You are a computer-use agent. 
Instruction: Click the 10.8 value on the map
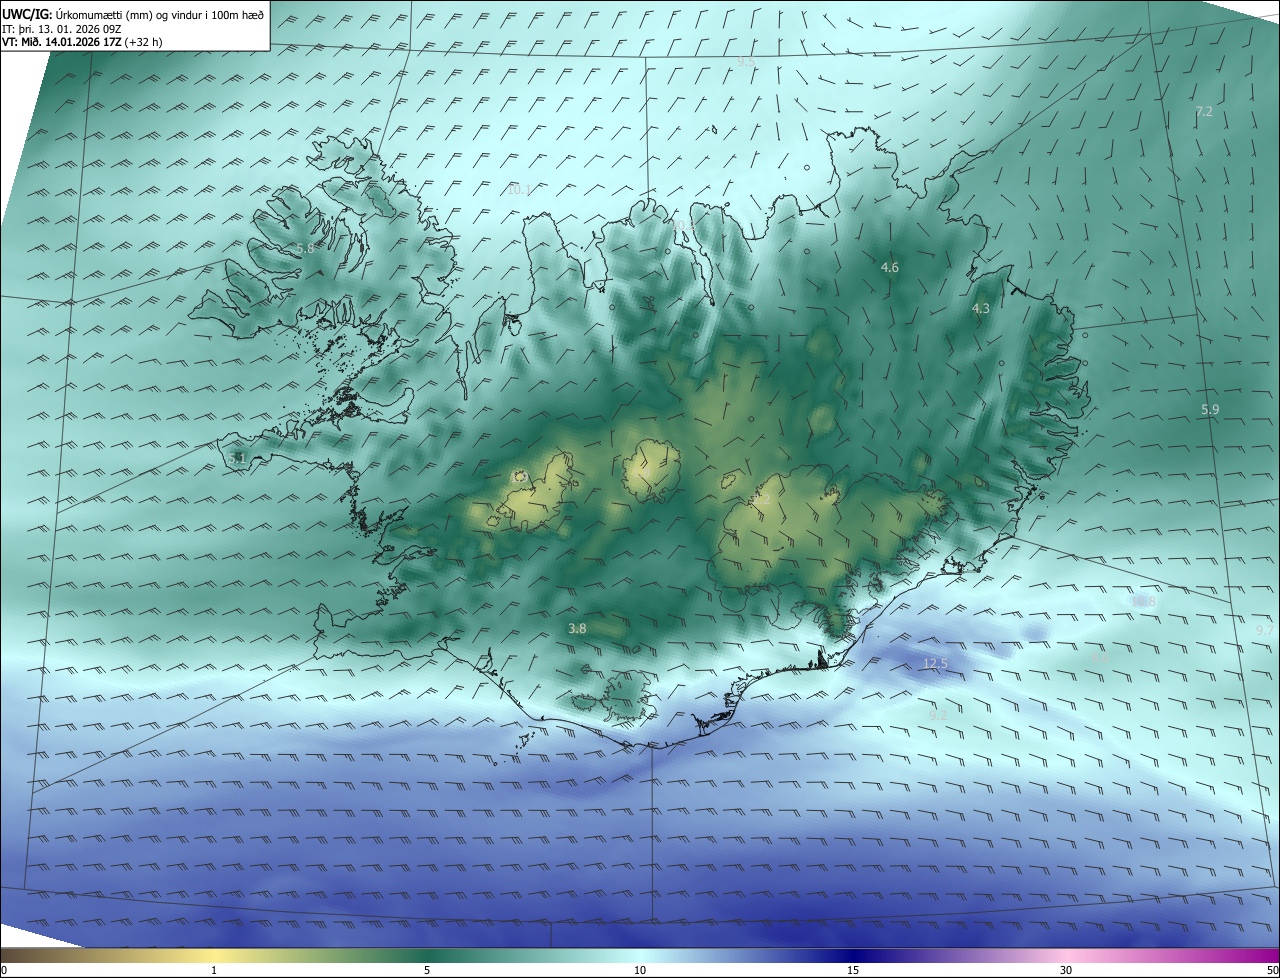[1143, 601]
